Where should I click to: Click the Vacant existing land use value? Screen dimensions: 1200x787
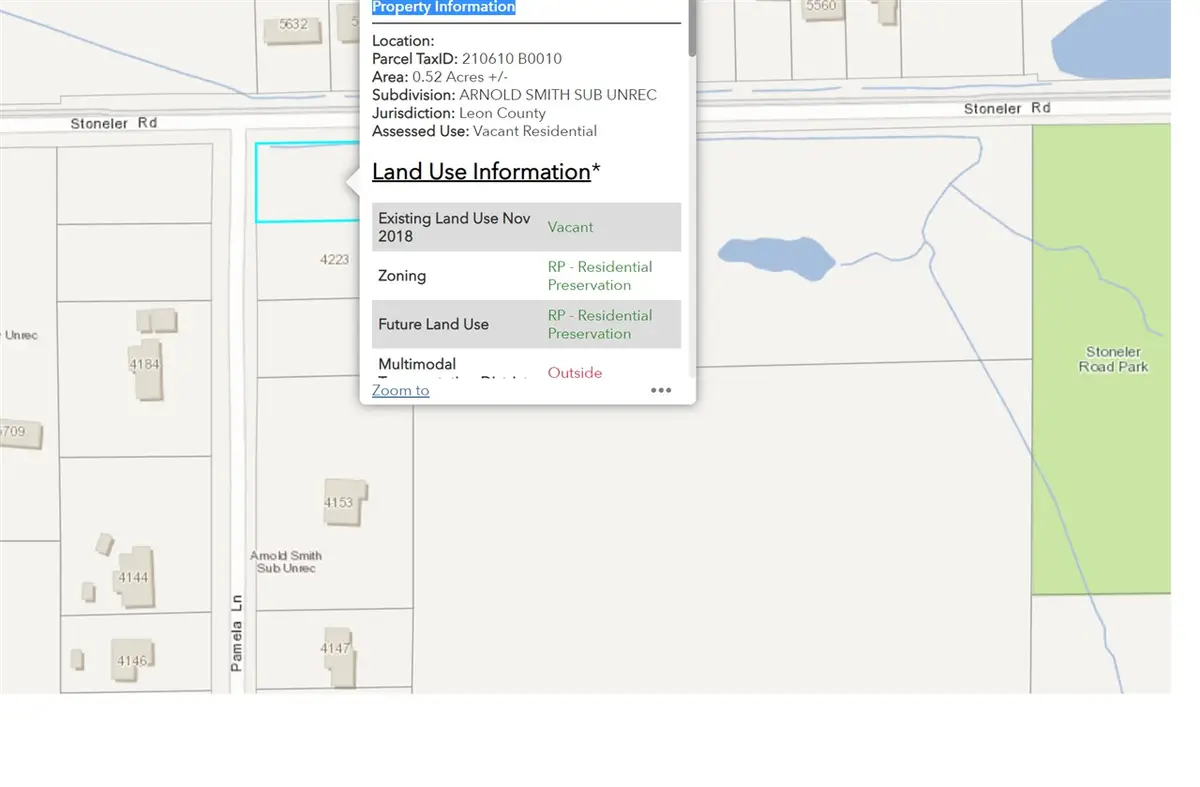[570, 227]
